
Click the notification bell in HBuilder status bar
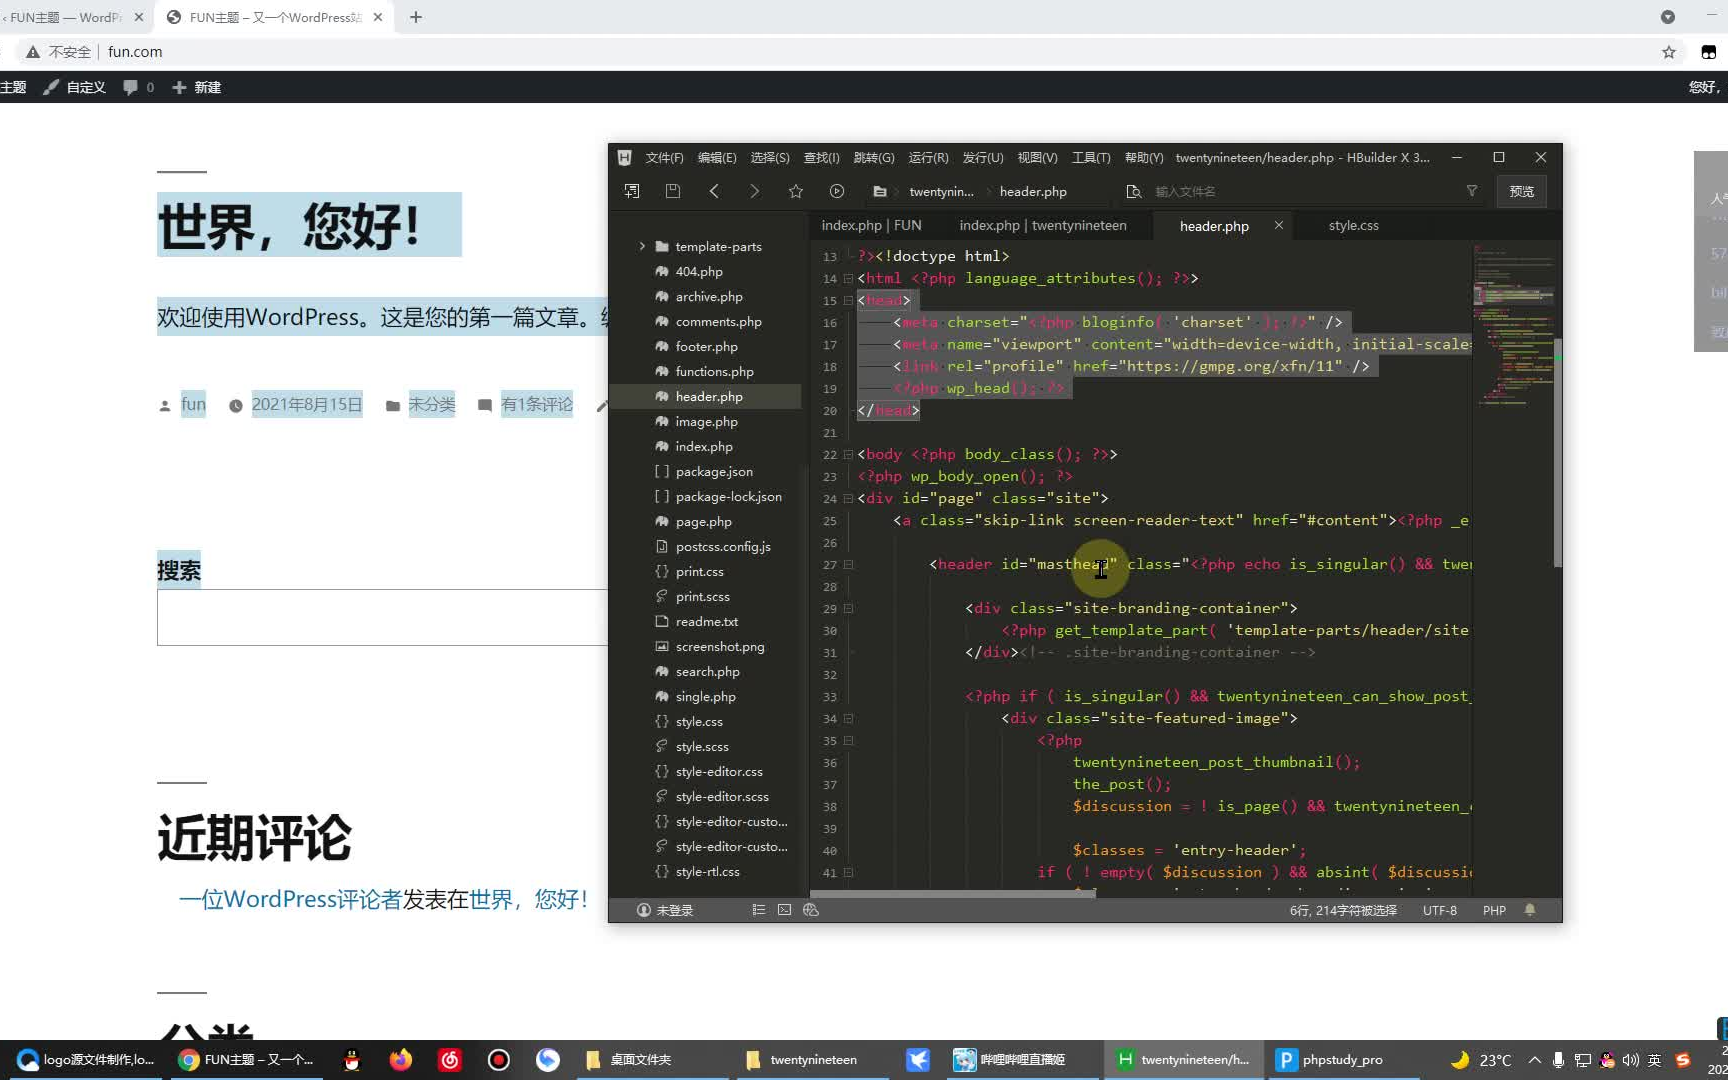click(1530, 910)
